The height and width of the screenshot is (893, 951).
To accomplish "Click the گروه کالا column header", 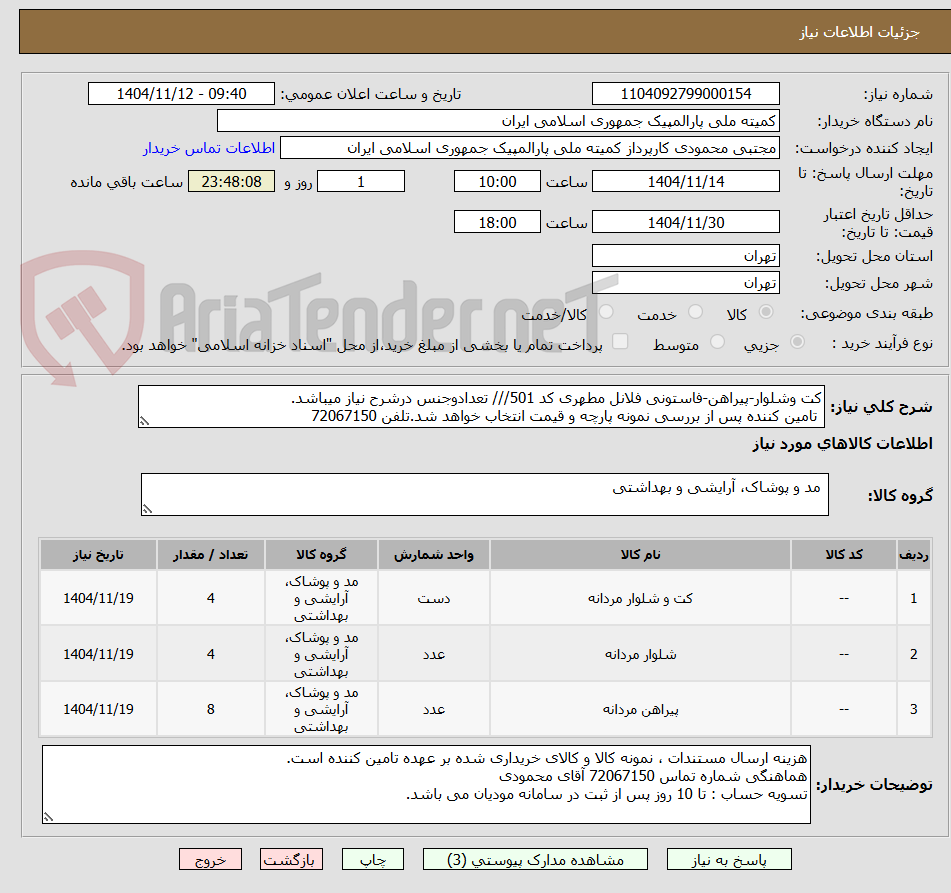I will pyautogui.click(x=321, y=554).
